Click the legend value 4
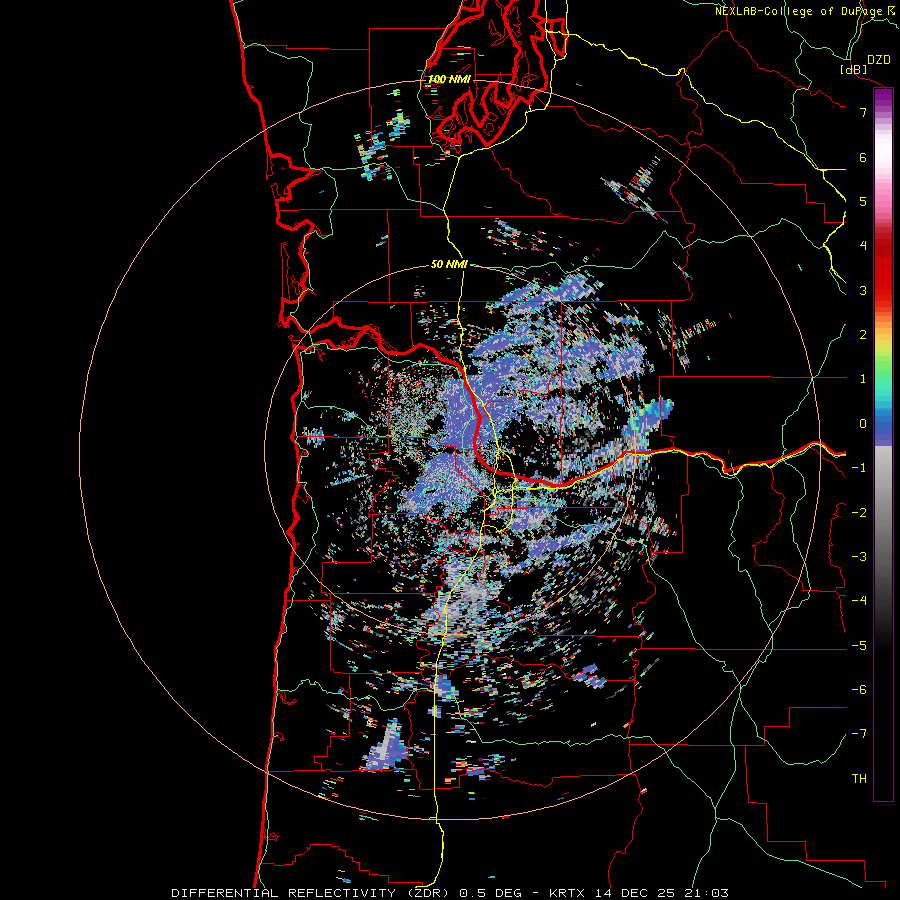Screen dimensions: 900x900 pyautogui.click(x=863, y=246)
